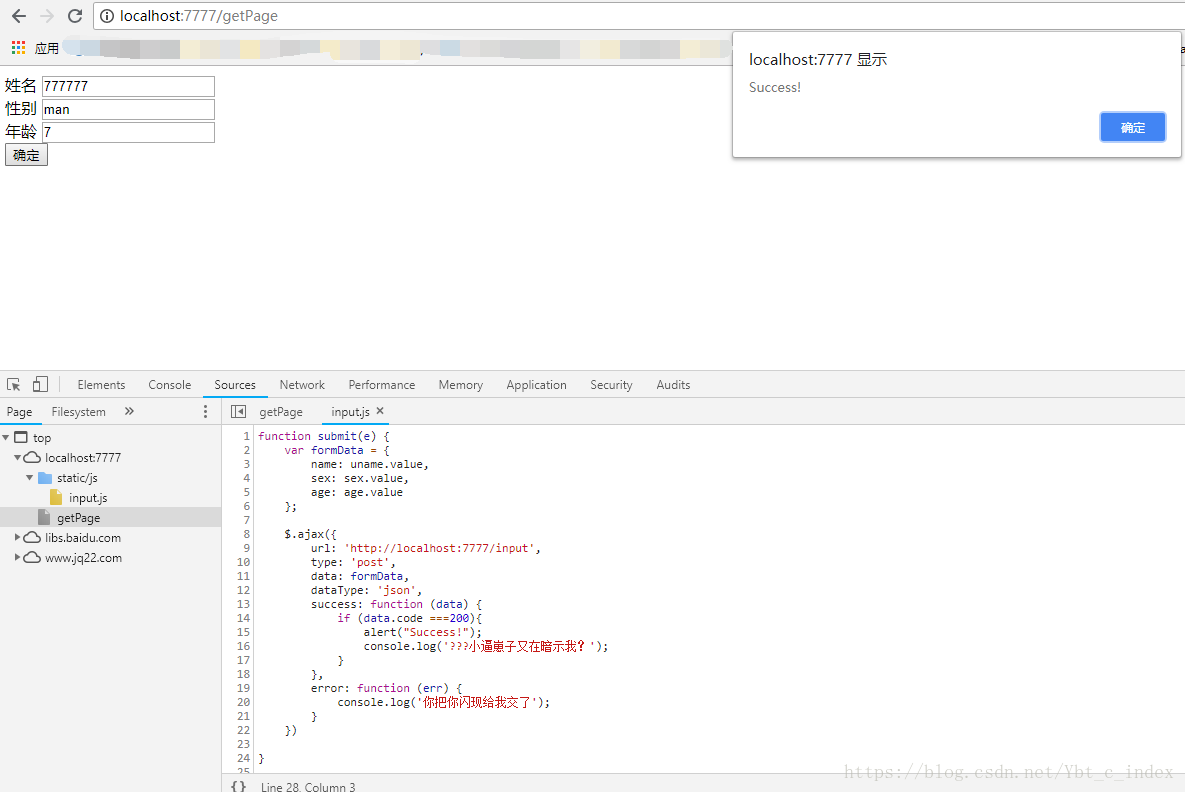Reload the page with the refresh icon
This screenshot has height=792, width=1185.
tap(75, 16)
